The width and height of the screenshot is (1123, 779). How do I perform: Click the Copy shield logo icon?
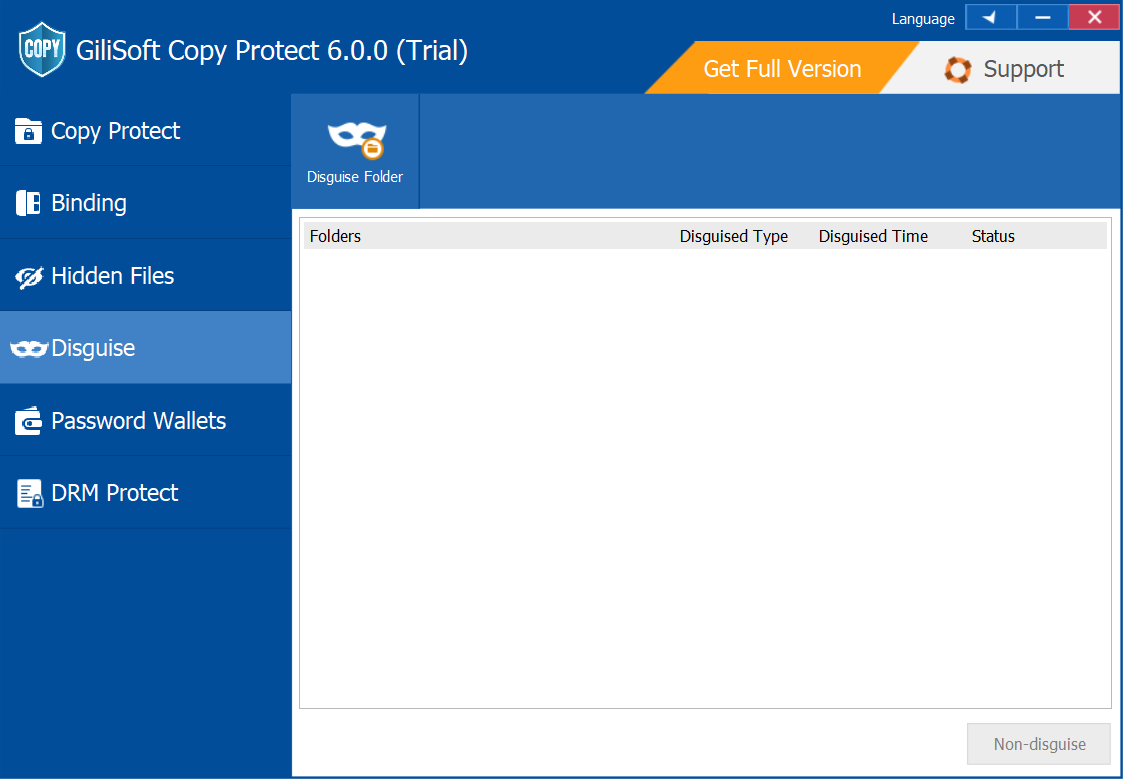pyautogui.click(x=42, y=49)
